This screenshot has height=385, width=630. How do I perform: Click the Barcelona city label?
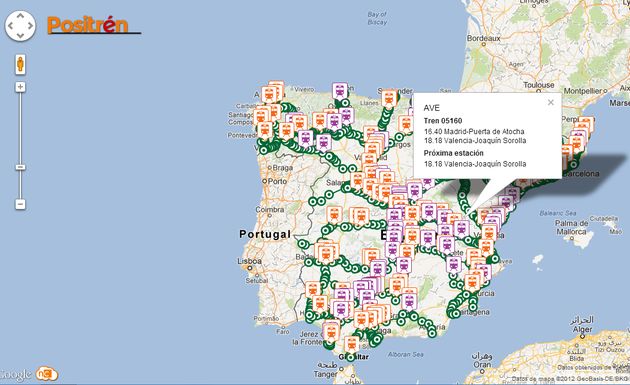(581, 174)
